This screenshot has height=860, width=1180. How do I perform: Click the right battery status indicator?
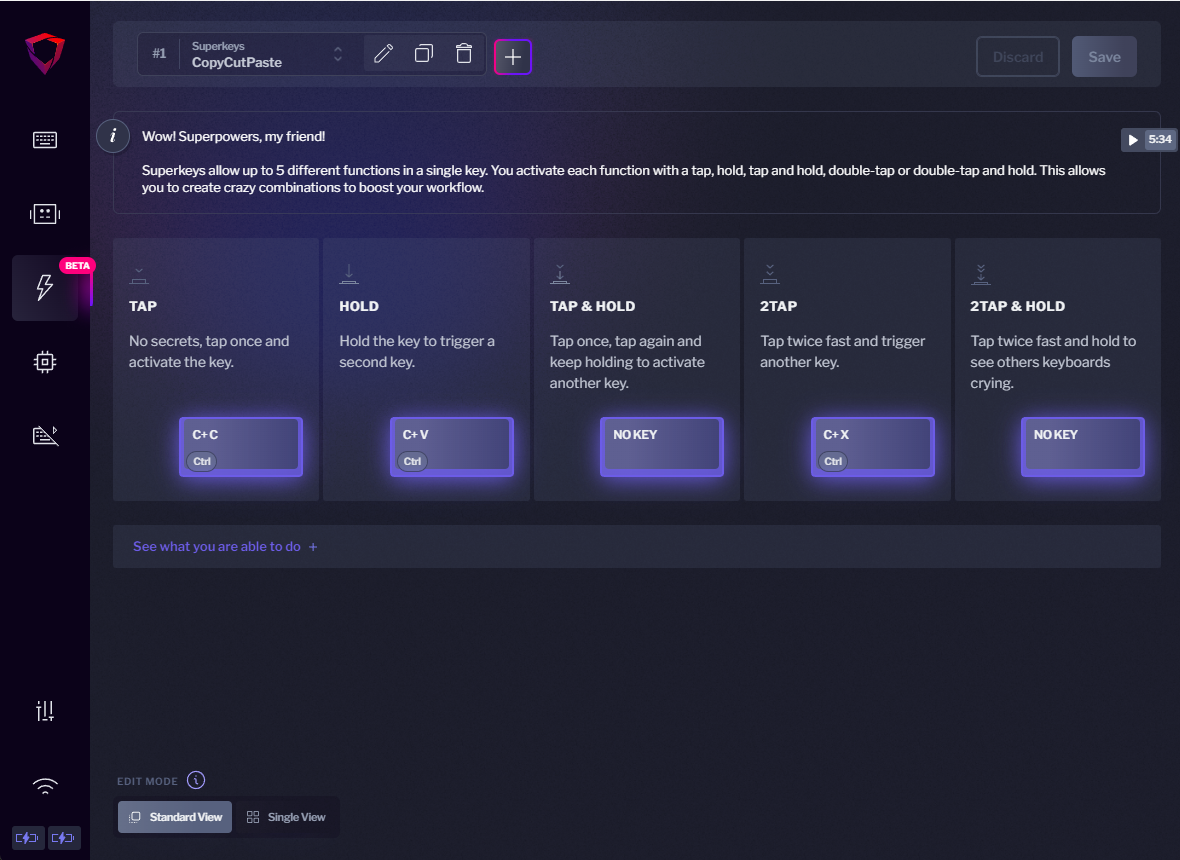(64, 837)
